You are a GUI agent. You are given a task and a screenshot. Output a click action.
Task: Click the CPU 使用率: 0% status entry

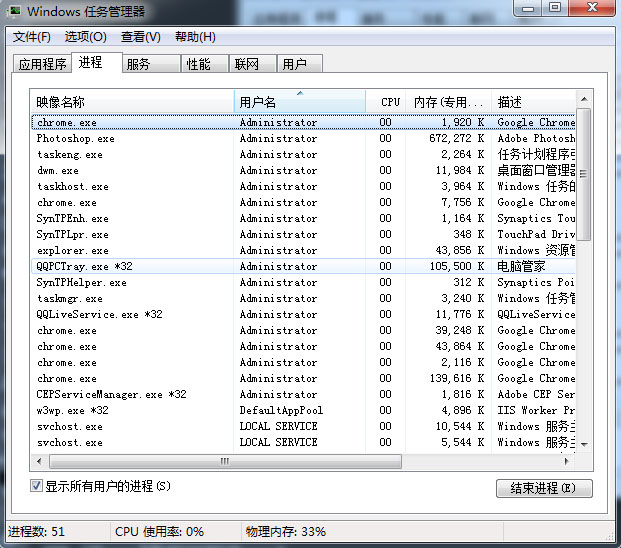pyautogui.click(x=159, y=531)
